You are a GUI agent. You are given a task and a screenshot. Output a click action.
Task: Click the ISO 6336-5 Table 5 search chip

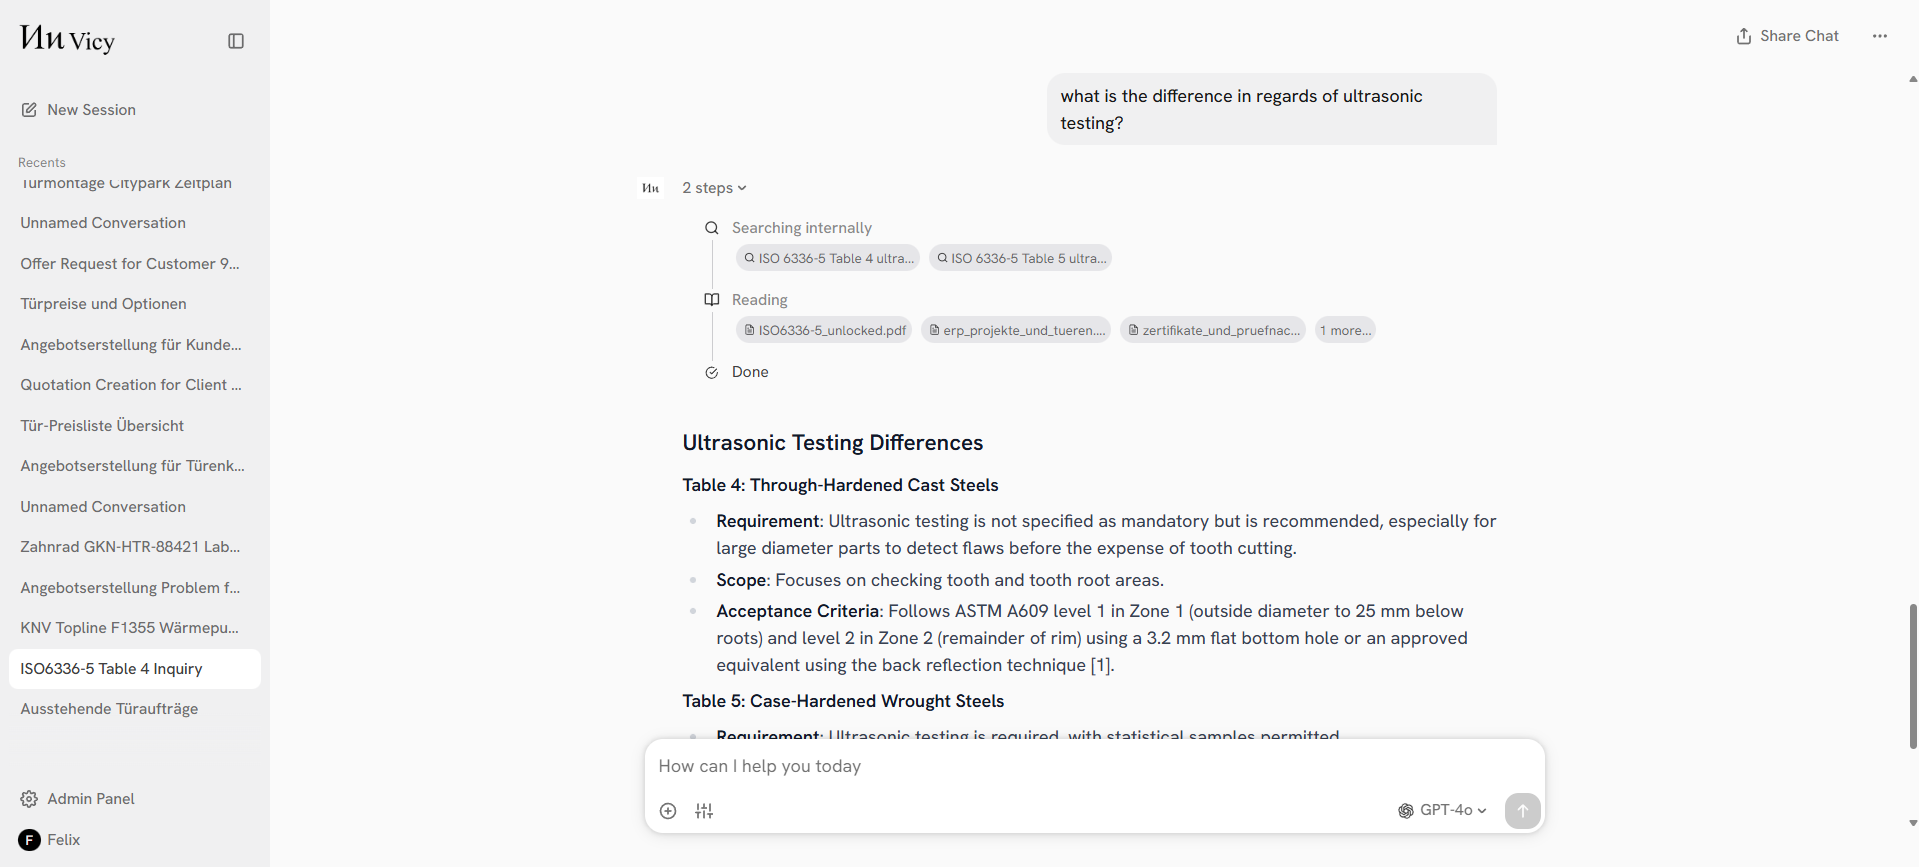[1020, 258]
